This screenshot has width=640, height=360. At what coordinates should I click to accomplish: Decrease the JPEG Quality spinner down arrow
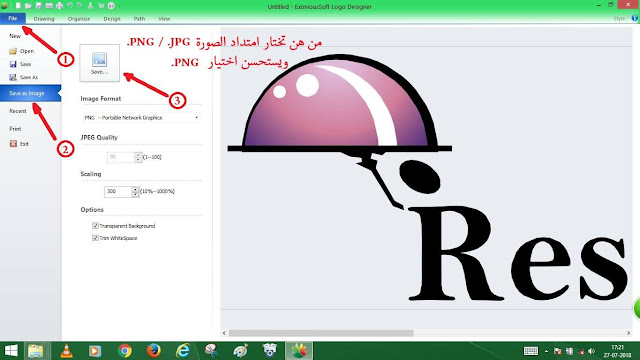click(x=138, y=160)
